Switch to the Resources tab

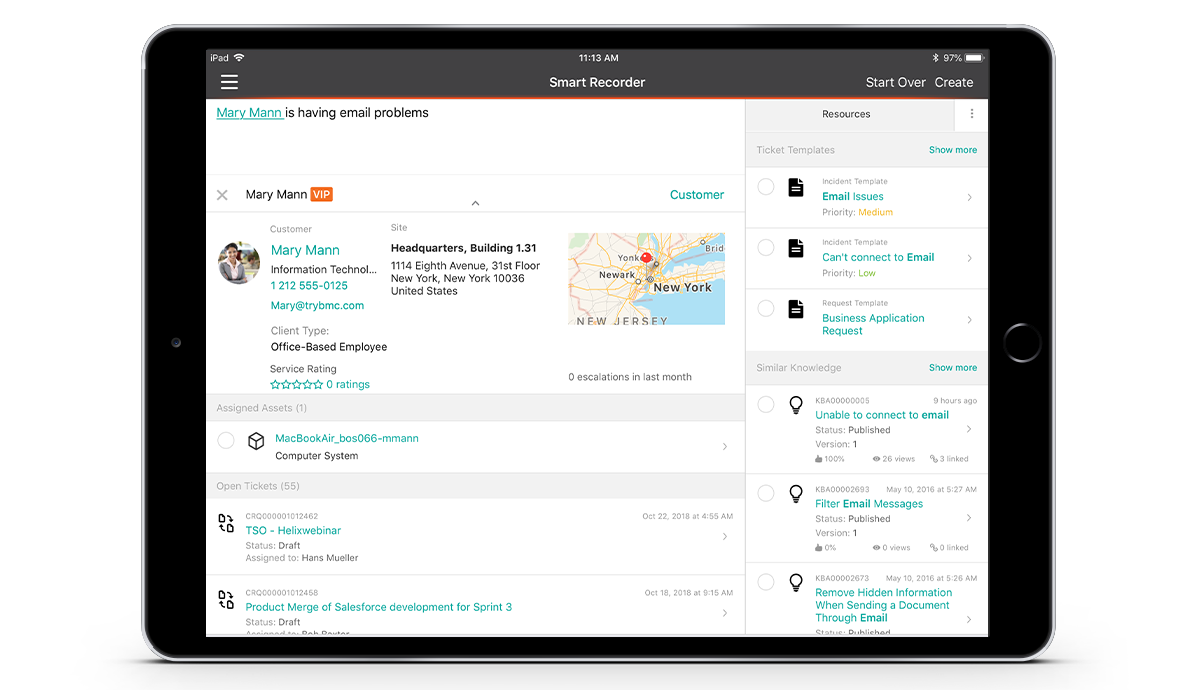point(846,114)
